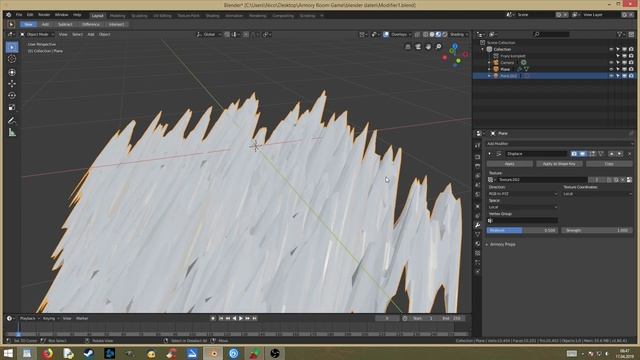Click the Play animation button in timeline
The width and height of the screenshot is (640, 360).
pos(241,318)
